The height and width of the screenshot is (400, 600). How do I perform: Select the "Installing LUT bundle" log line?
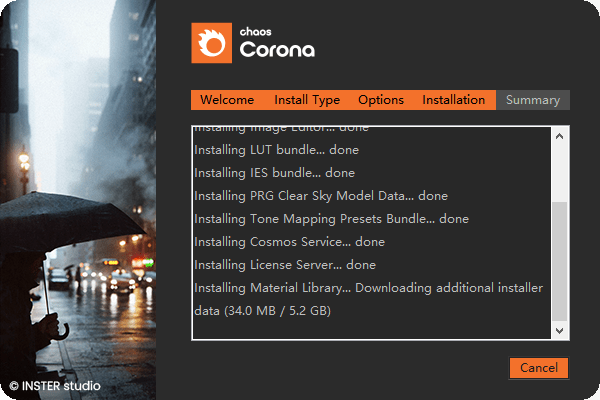(276, 150)
